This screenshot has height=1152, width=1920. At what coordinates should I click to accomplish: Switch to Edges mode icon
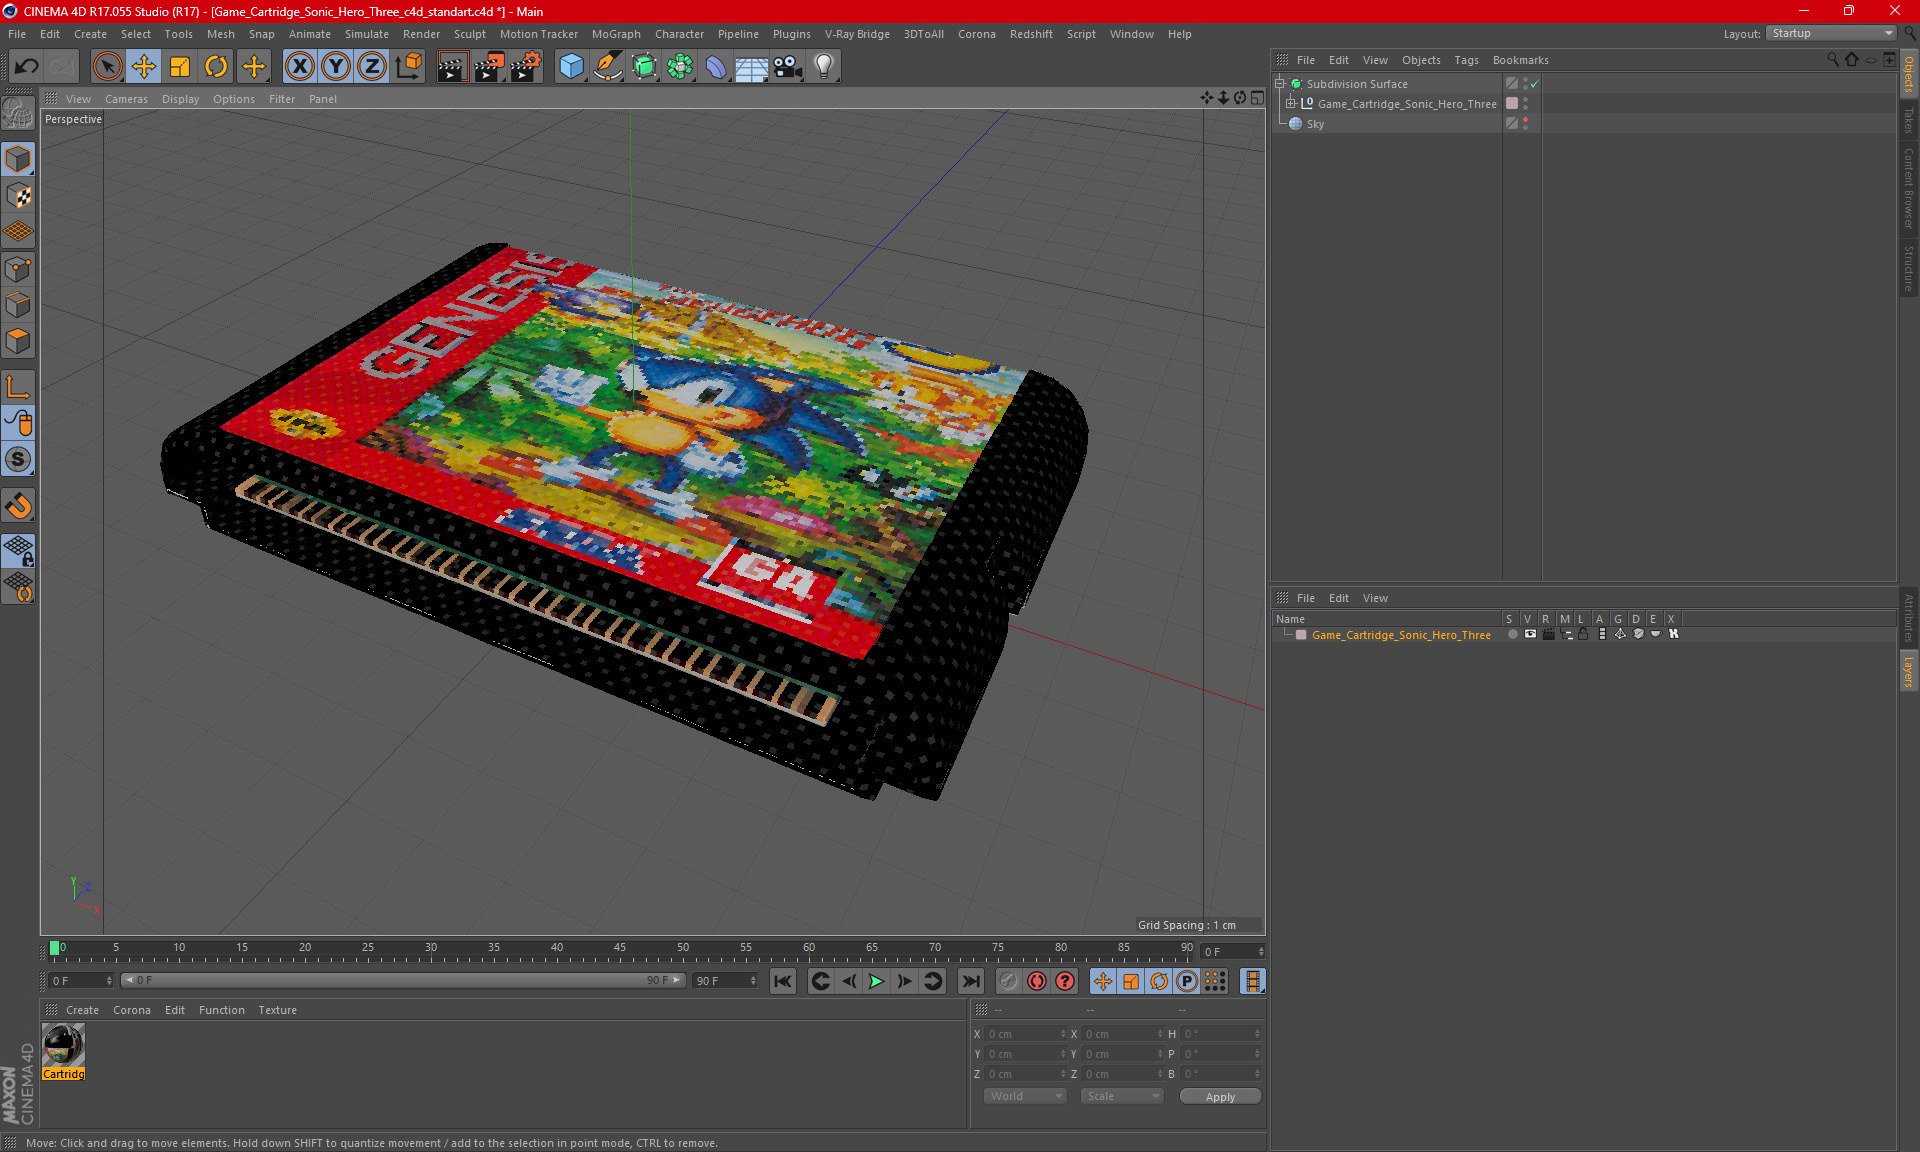pos(18,305)
